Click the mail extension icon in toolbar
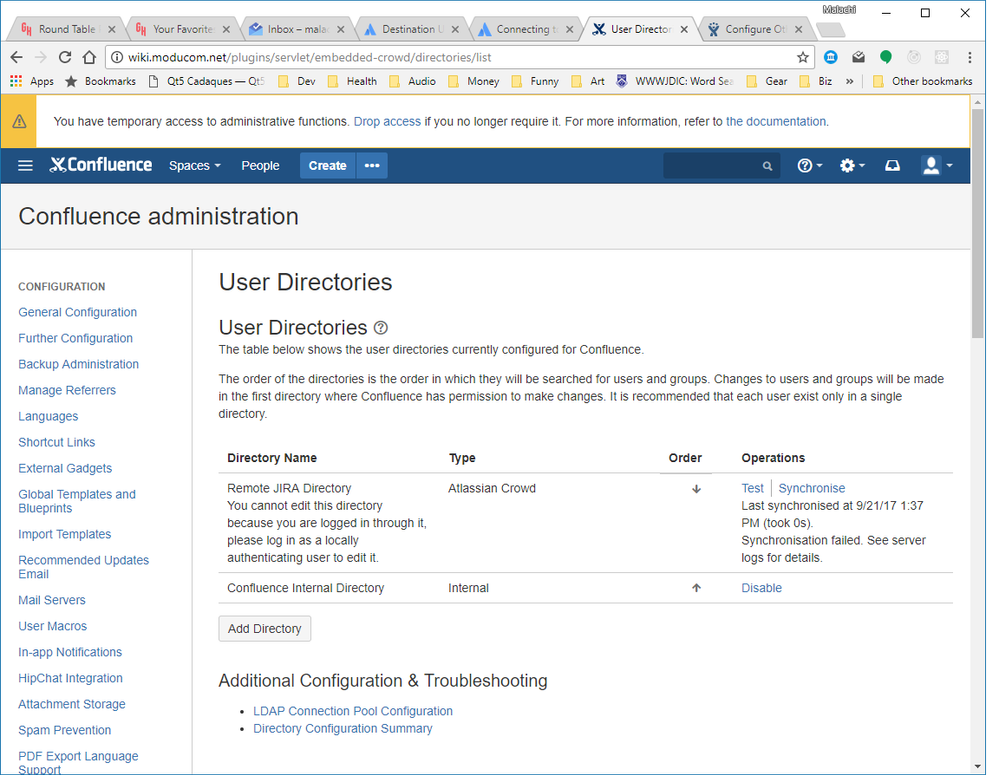999x775 pixels. (x=858, y=57)
